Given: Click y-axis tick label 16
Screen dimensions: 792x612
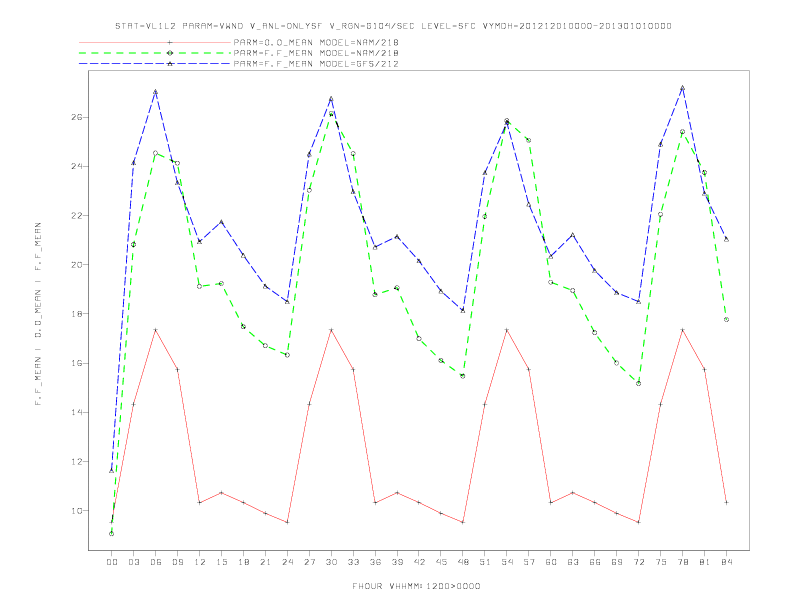Looking at the screenshot, I should (77, 363).
